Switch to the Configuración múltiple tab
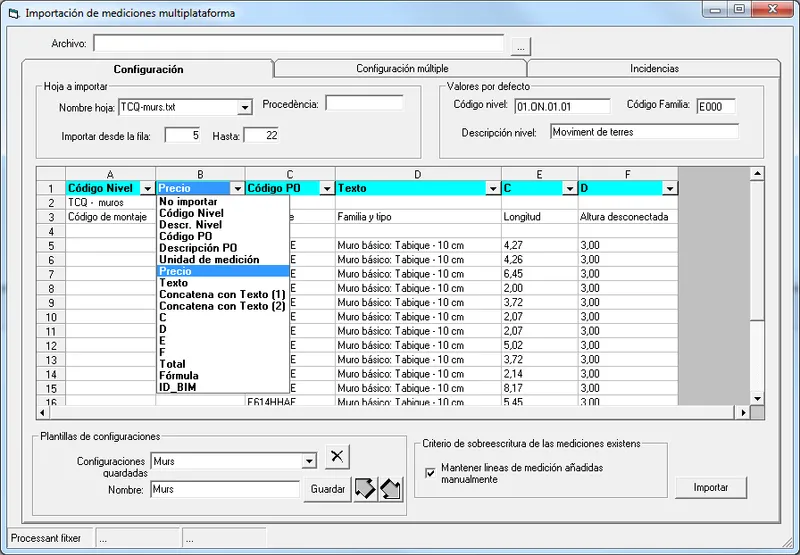Image resolution: width=800 pixels, height=555 pixels. [x=402, y=68]
